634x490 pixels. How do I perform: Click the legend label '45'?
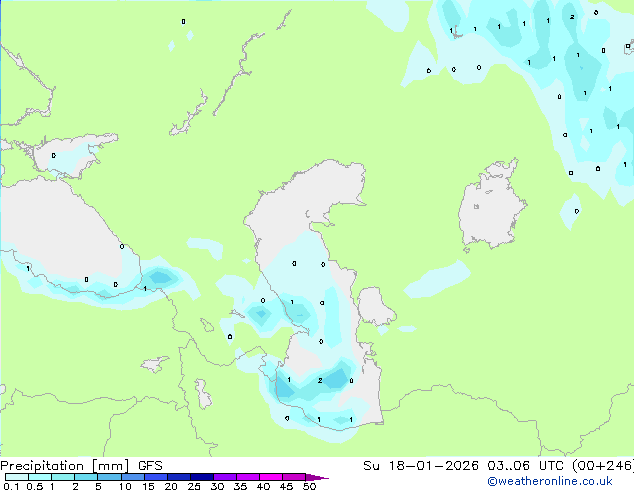click(286, 486)
